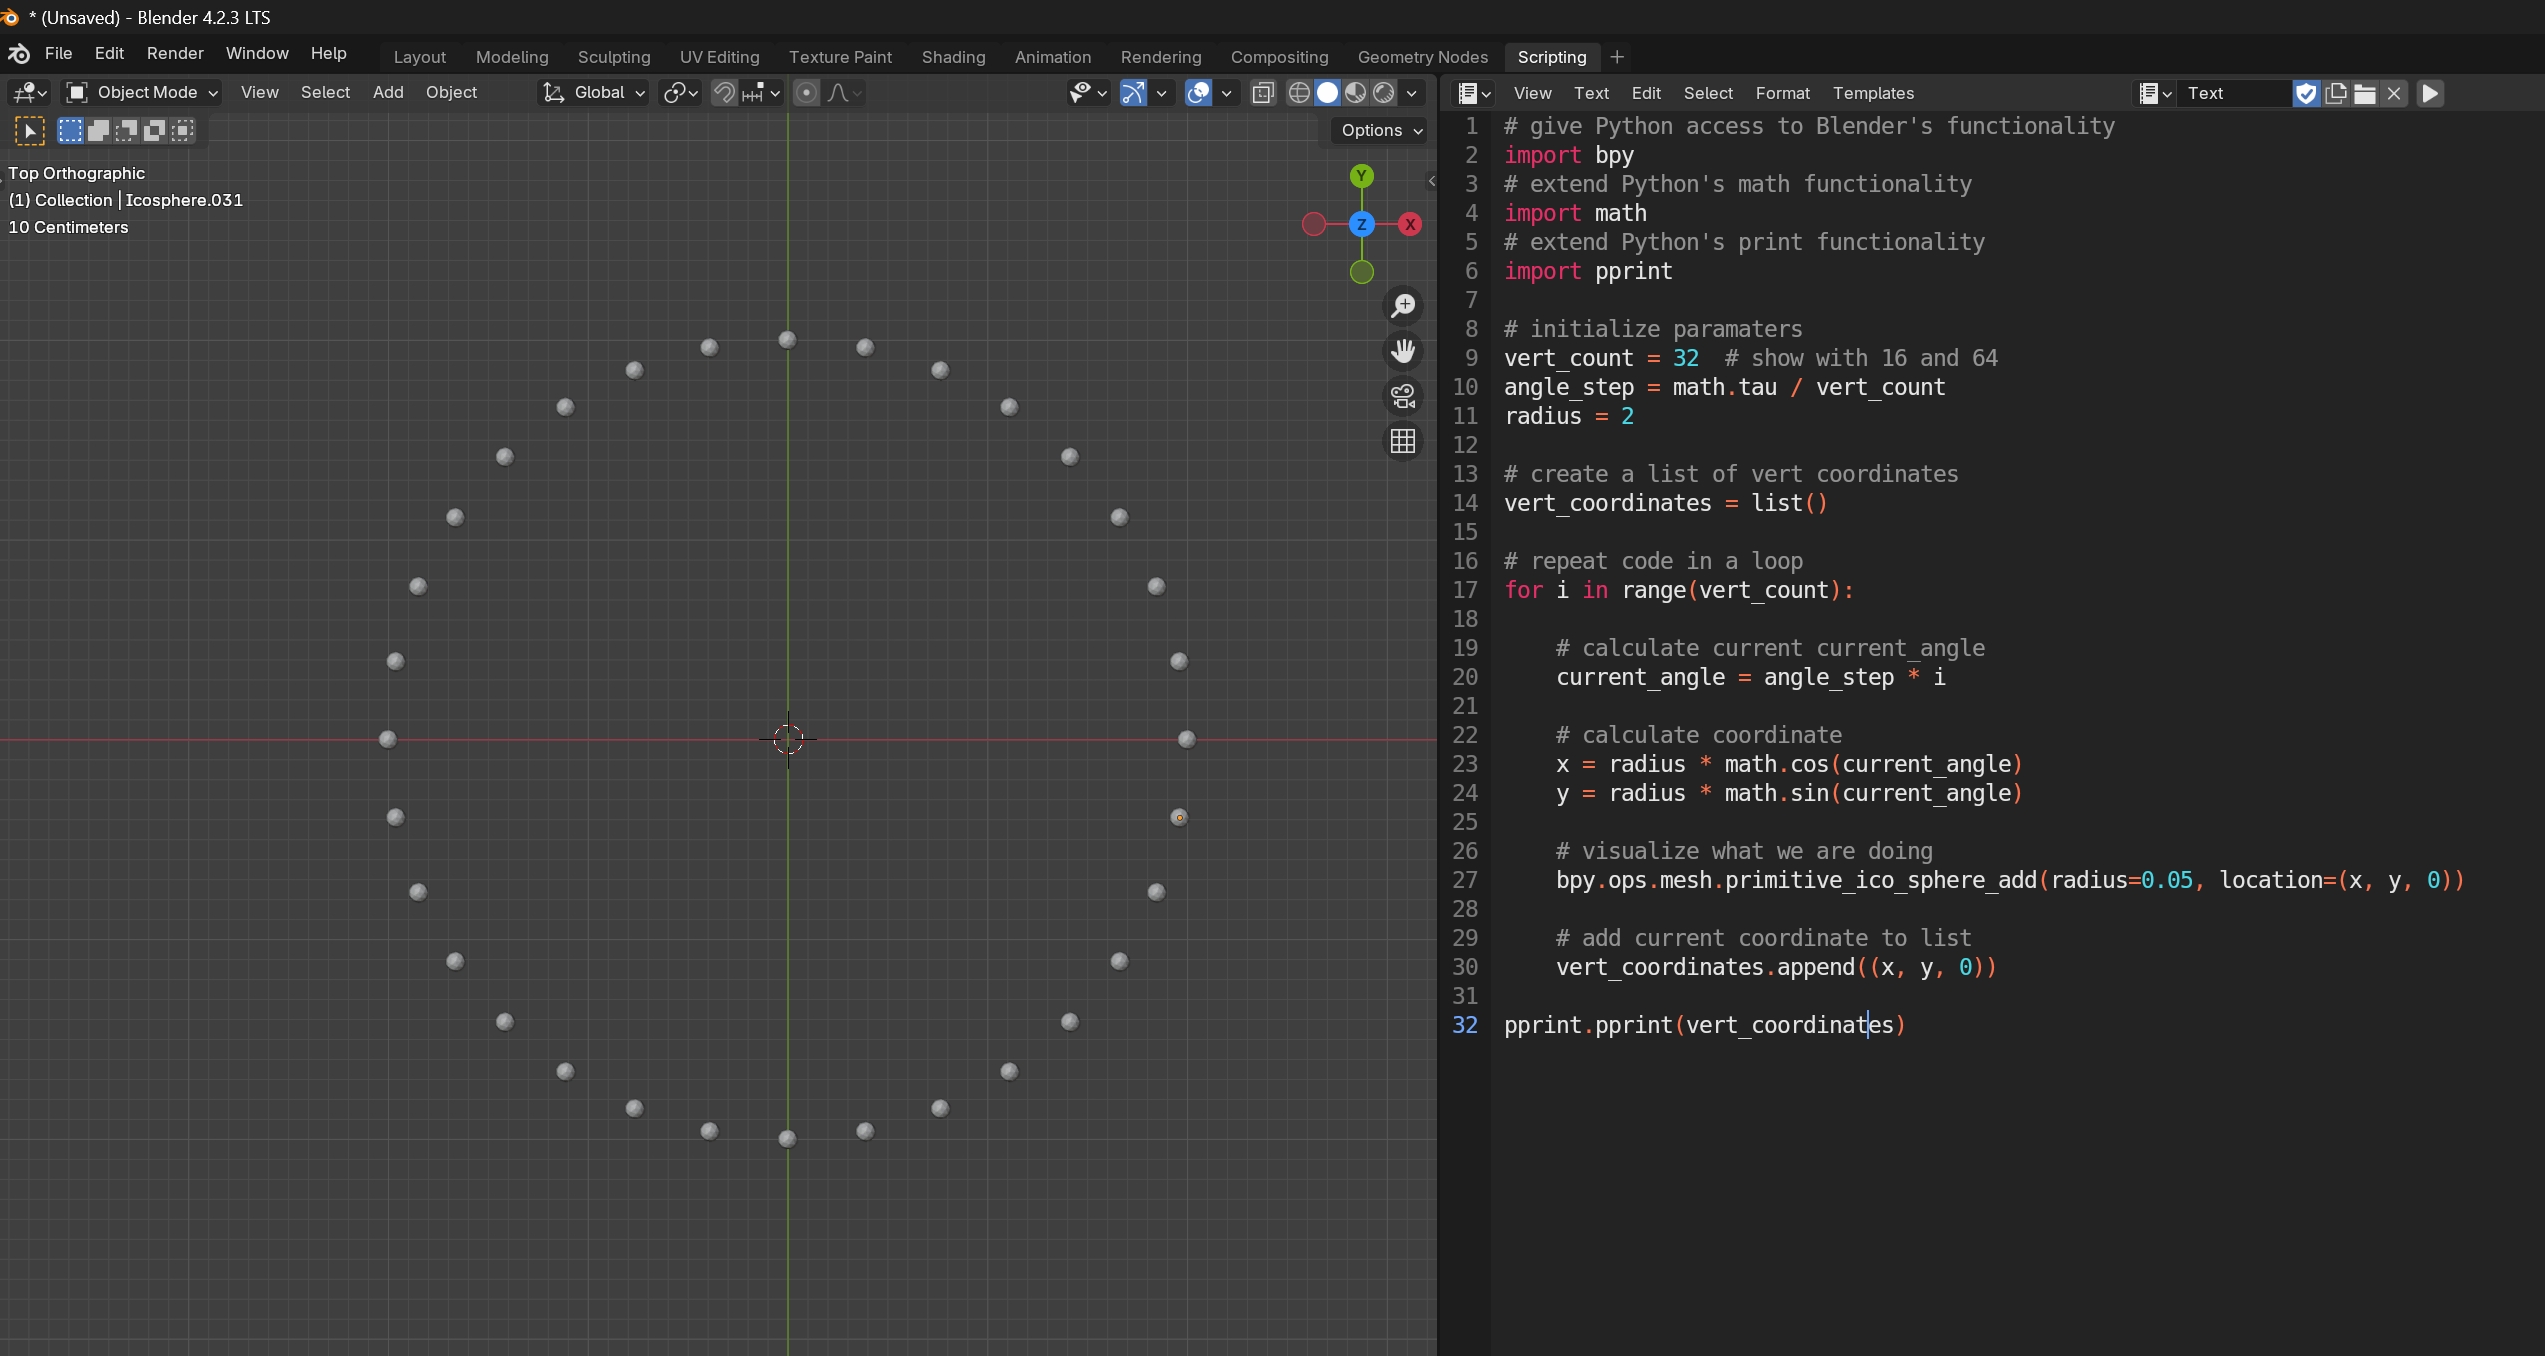The image size is (2545, 1356).
Task: Switch to the Geometry Nodes workspace tab
Action: (1422, 57)
